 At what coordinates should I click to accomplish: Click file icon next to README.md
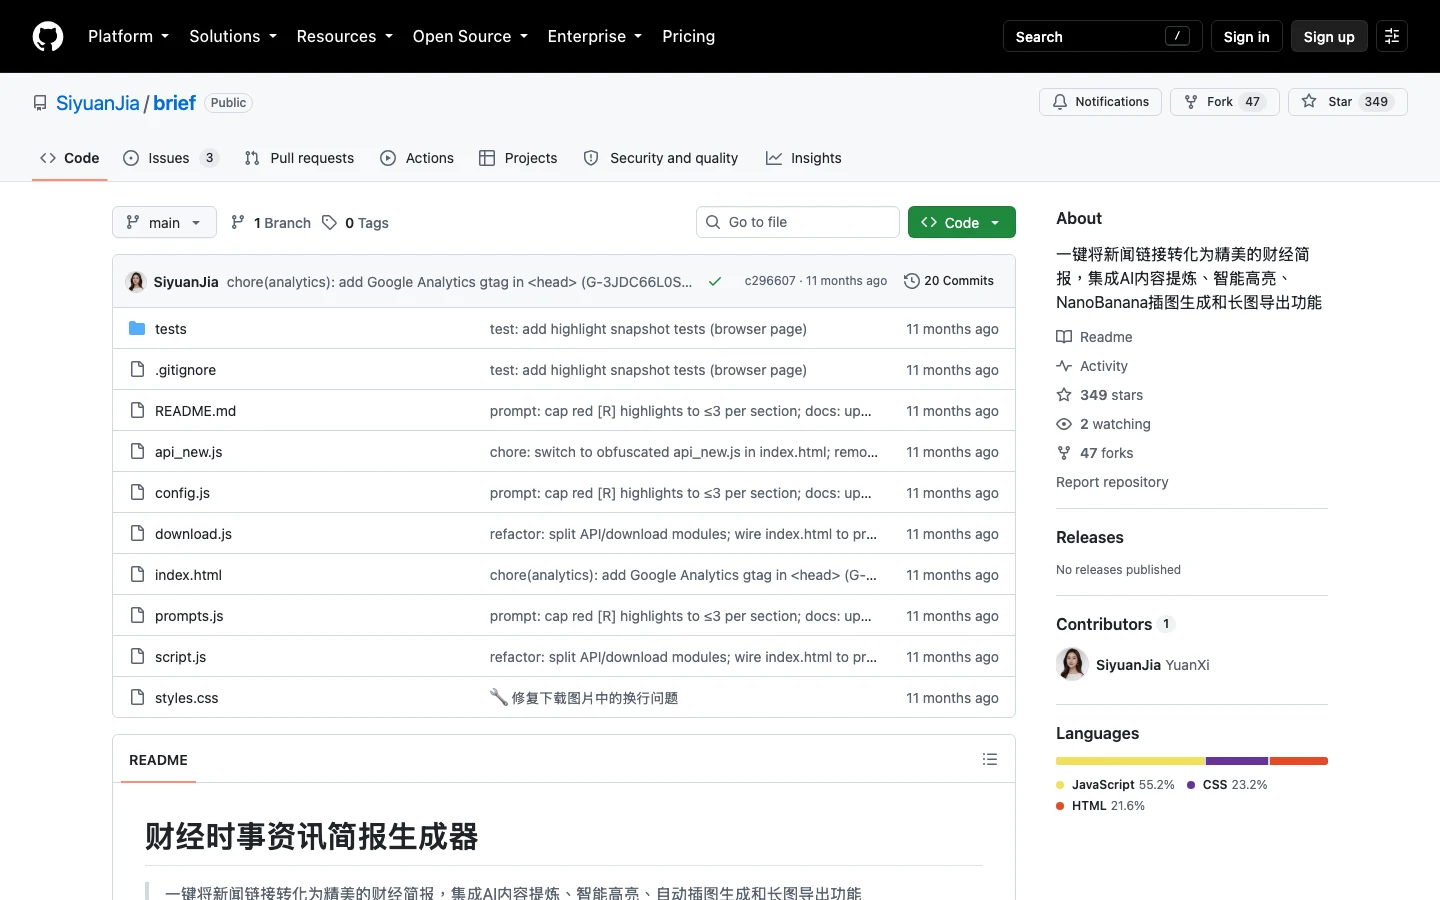point(137,411)
